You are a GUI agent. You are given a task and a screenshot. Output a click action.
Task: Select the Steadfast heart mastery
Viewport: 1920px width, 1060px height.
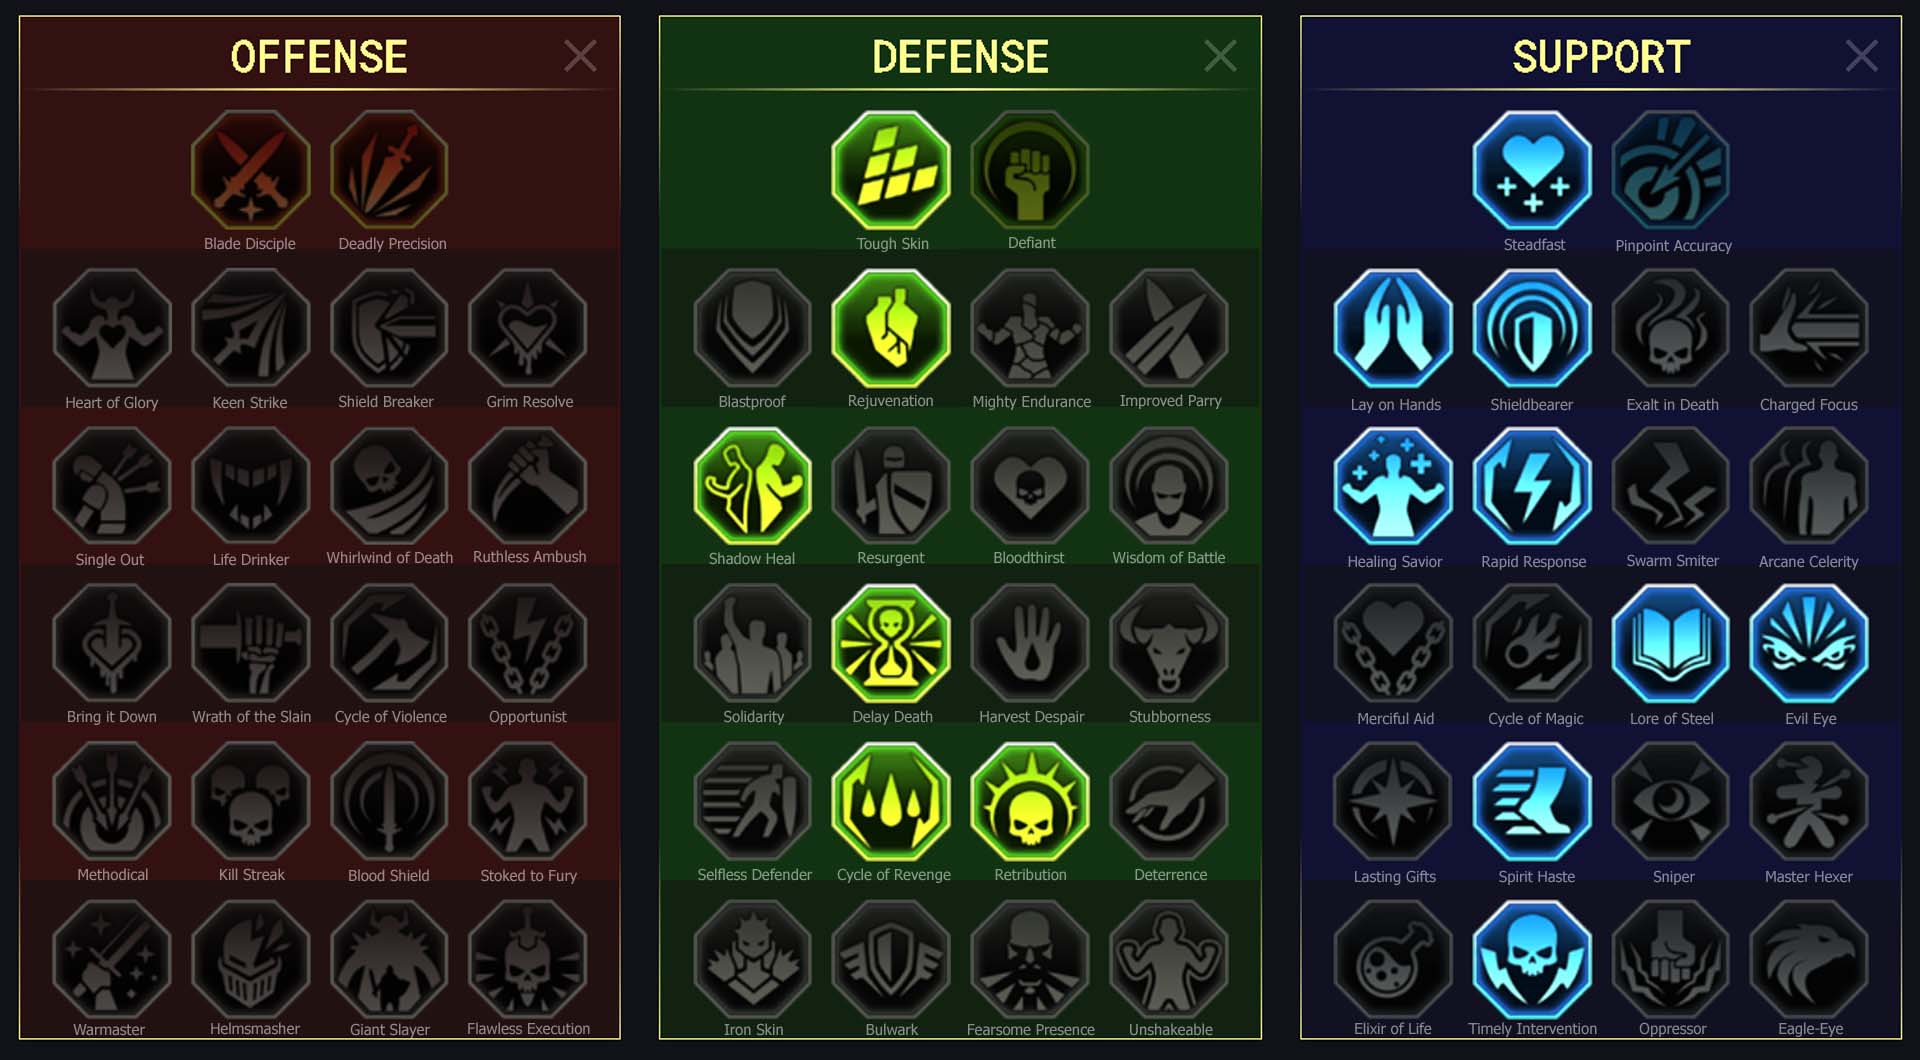click(x=1532, y=170)
